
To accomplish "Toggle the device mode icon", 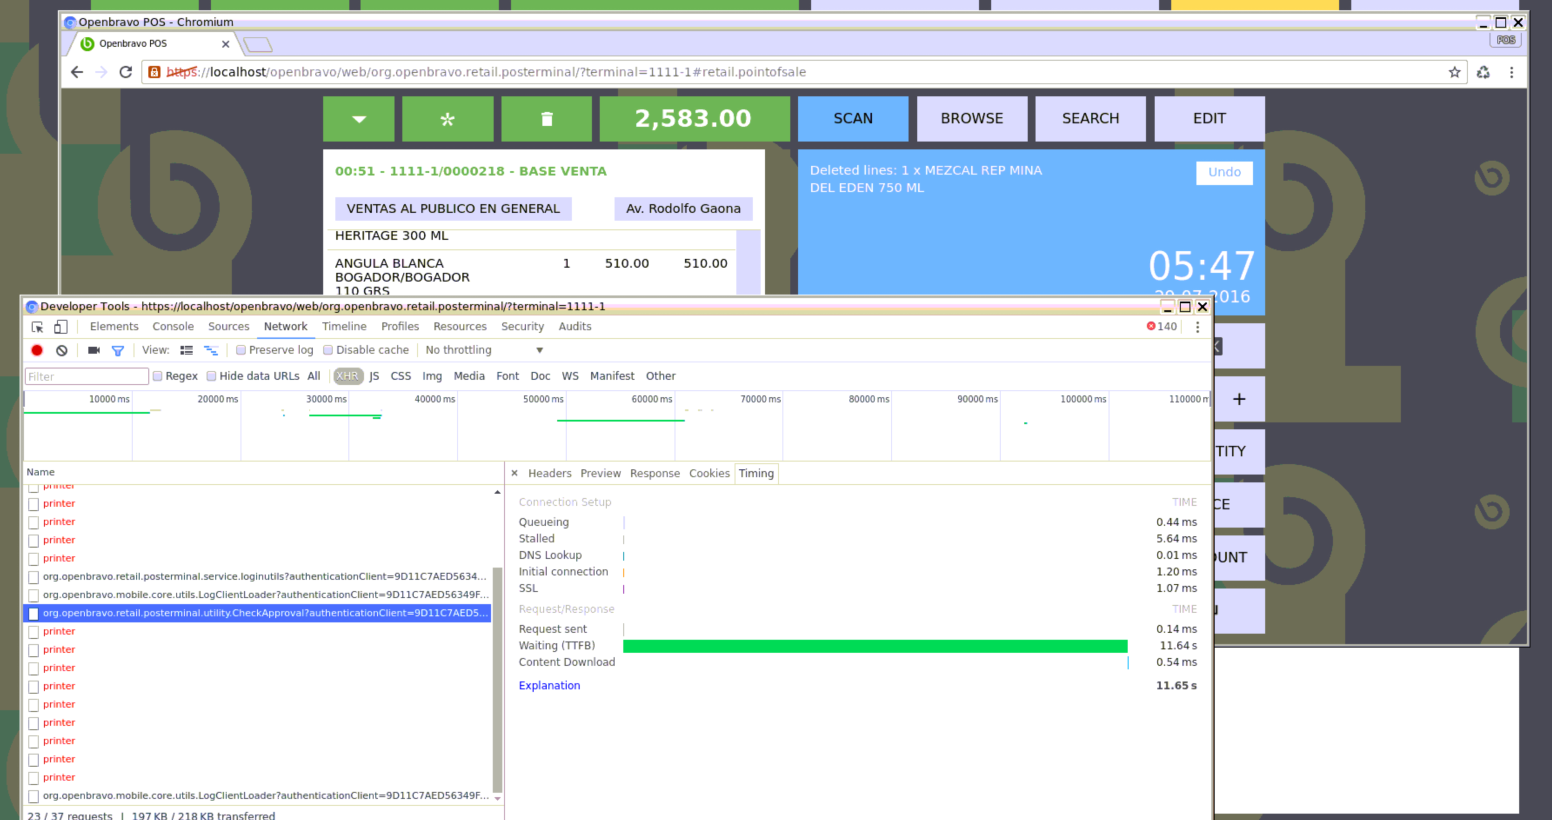I will (60, 327).
